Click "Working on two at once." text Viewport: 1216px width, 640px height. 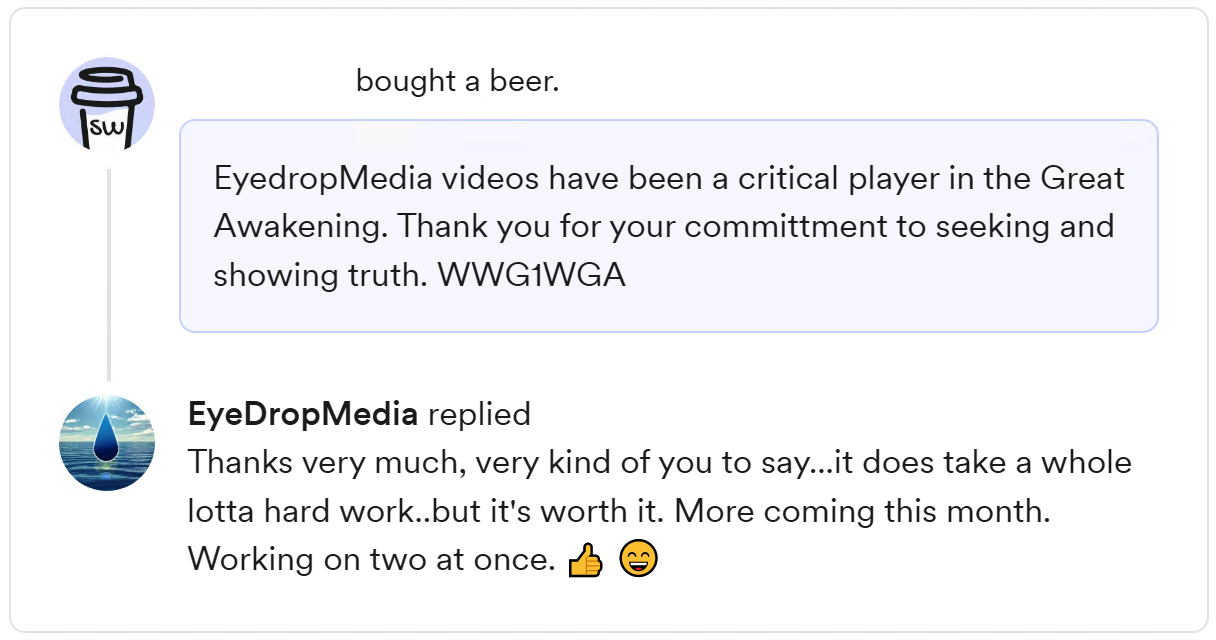coord(371,559)
